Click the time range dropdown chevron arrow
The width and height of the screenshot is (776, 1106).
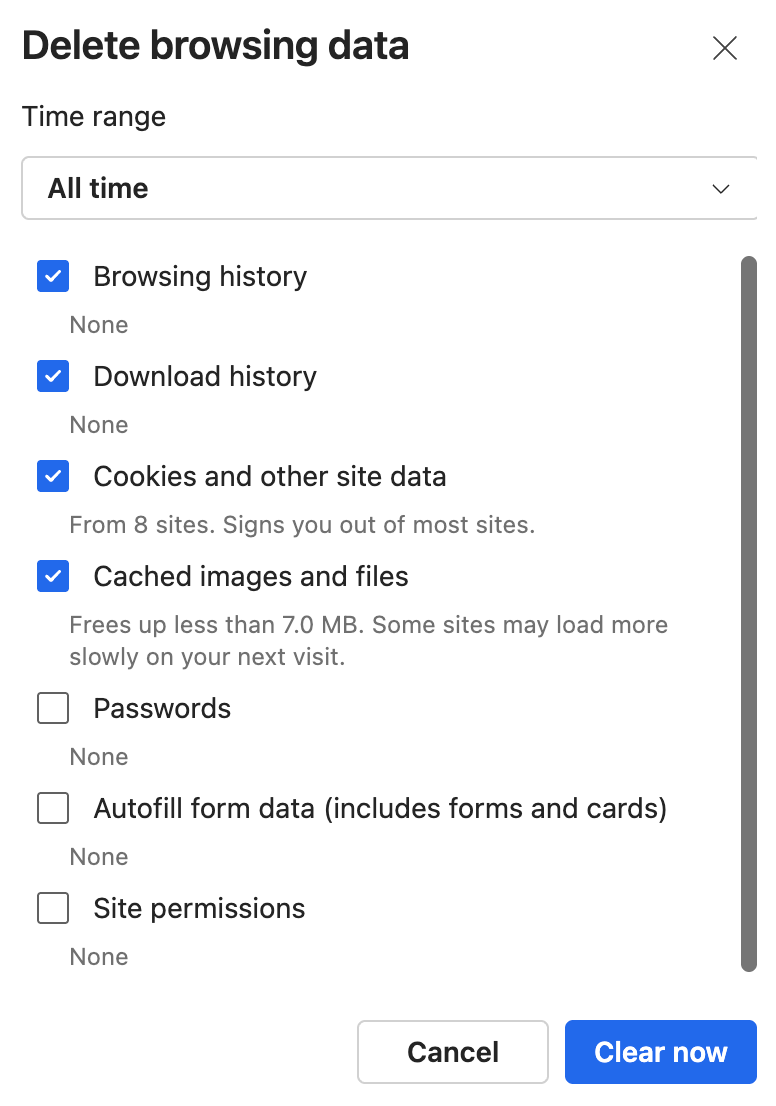(720, 189)
